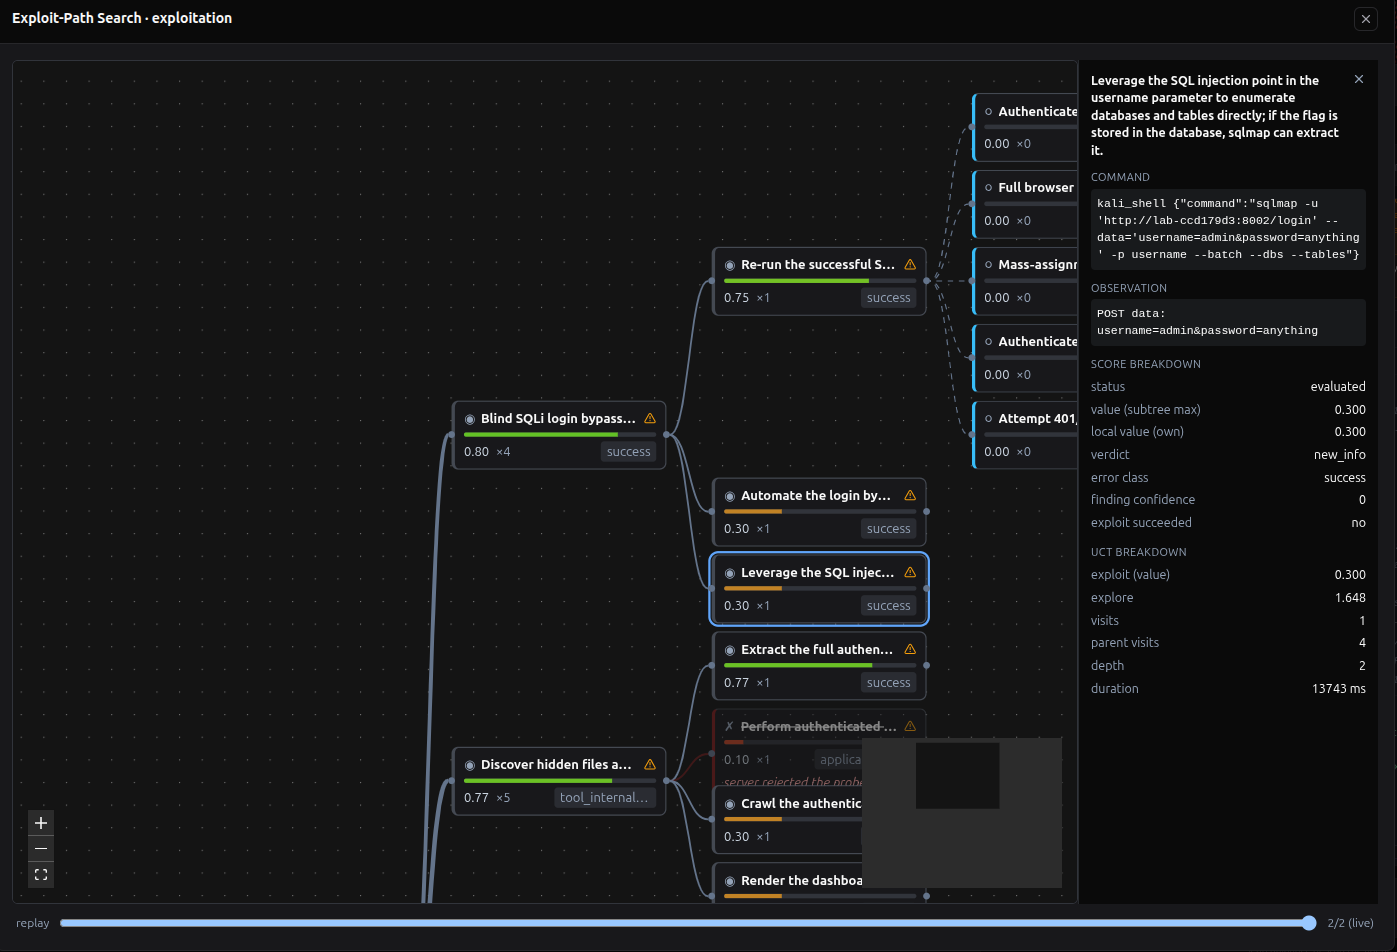
Task: Select the Automate the login node title
Action: pos(816,495)
